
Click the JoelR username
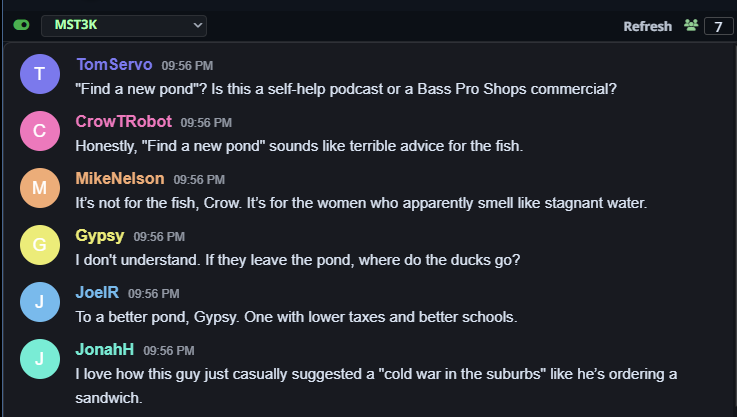coord(97,293)
